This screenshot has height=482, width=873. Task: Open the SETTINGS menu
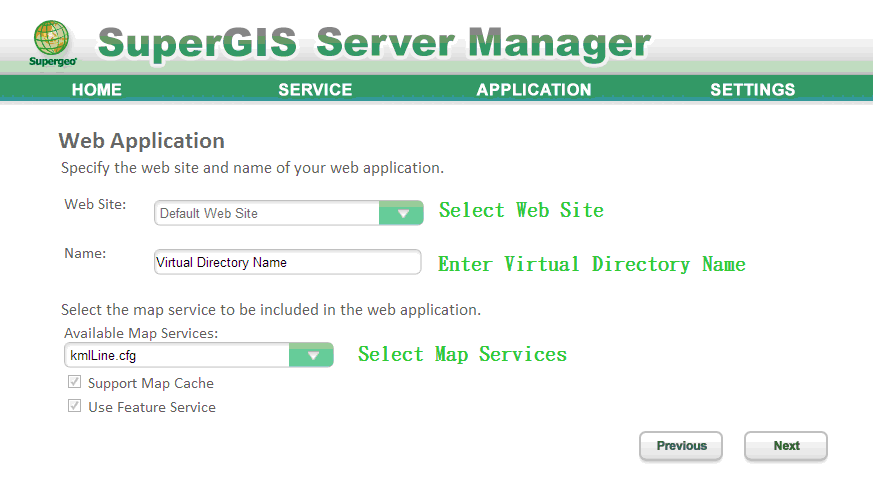coord(752,90)
